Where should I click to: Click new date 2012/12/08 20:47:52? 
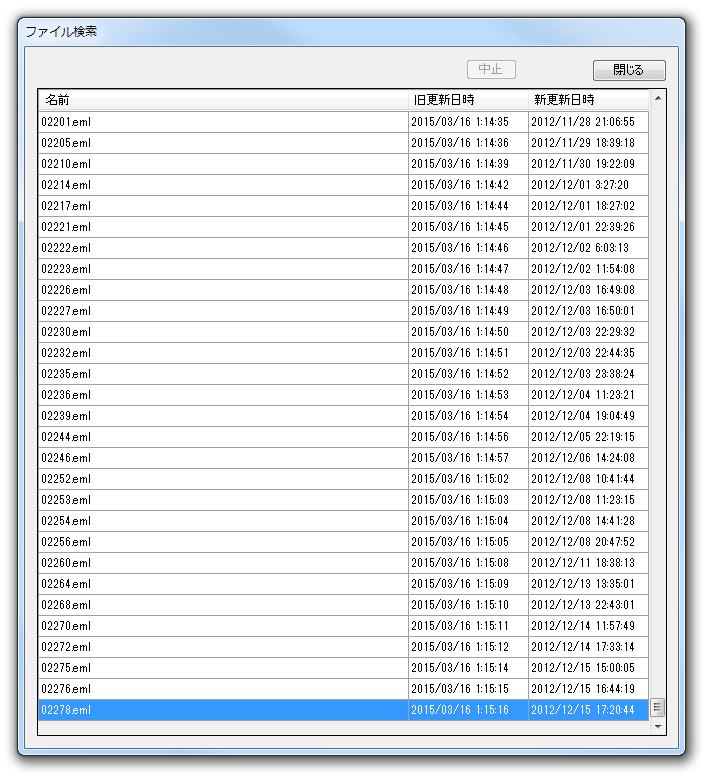[583, 542]
